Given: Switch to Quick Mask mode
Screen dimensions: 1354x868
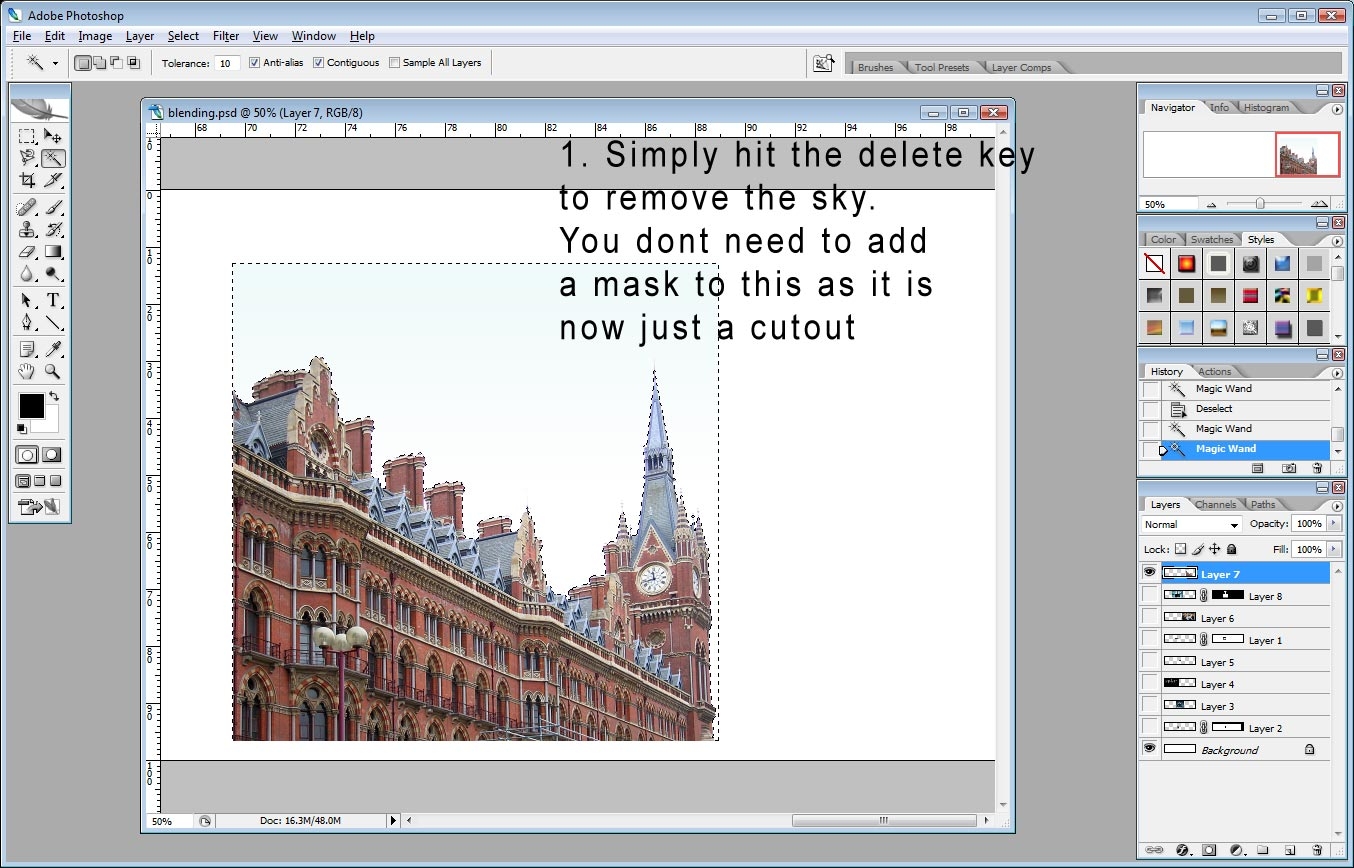Looking at the screenshot, I should click(x=51, y=455).
